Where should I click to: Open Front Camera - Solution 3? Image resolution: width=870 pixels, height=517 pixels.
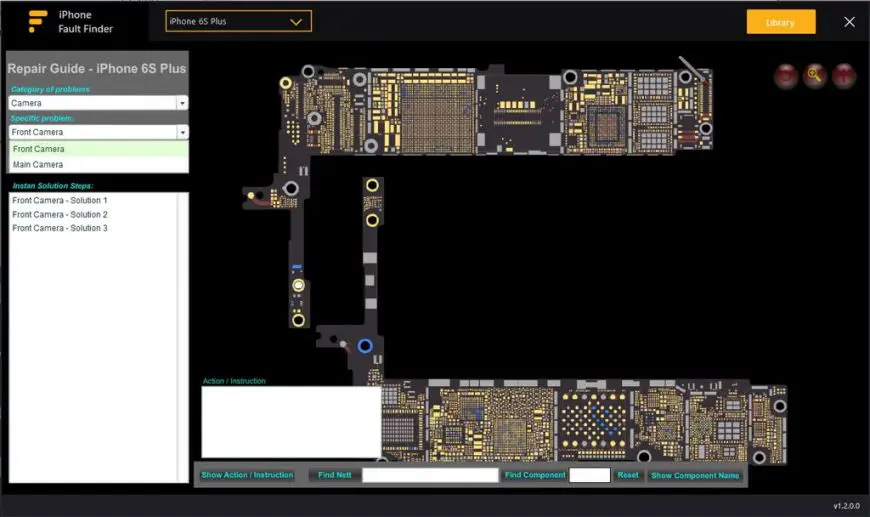(60, 228)
